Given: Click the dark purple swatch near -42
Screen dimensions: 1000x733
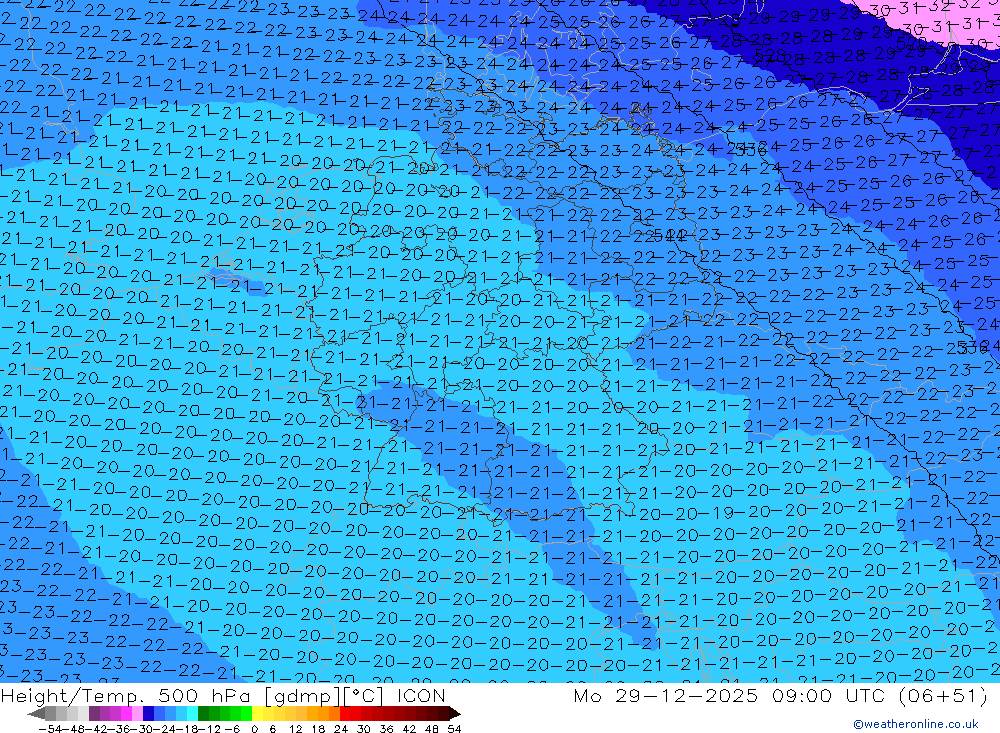Looking at the screenshot, I should coord(94,713).
